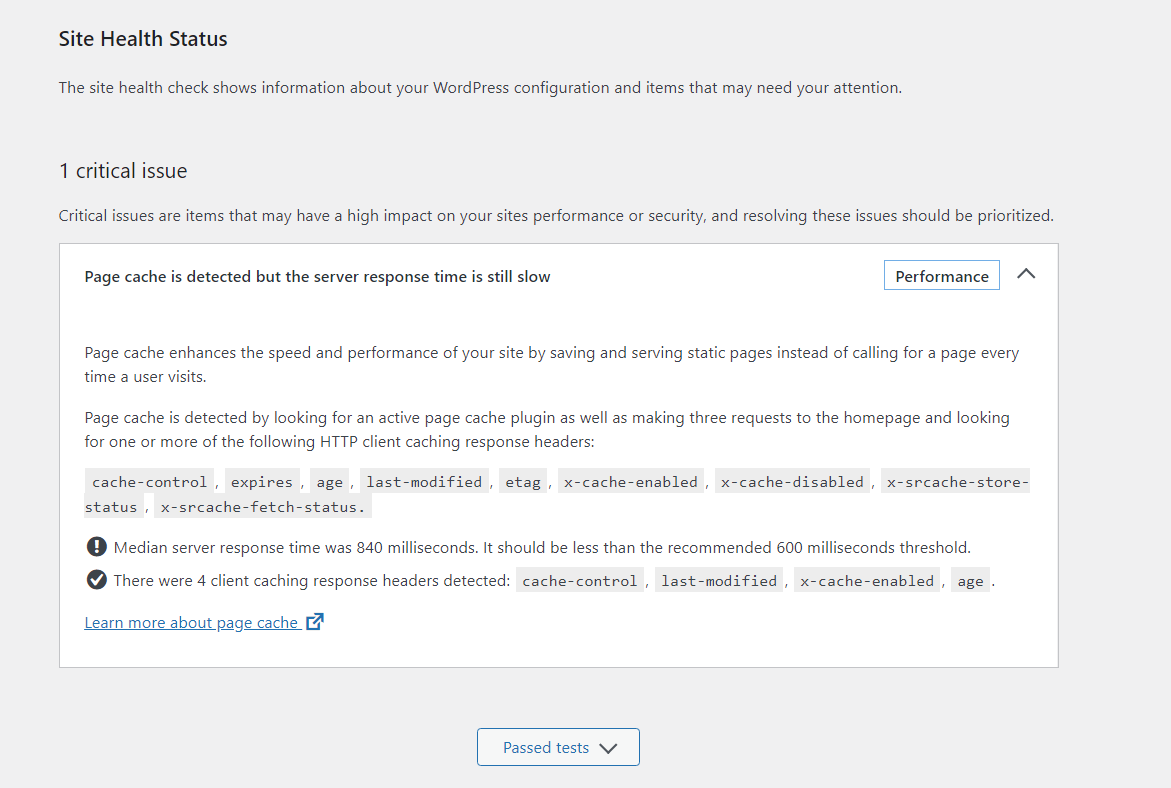1171x788 pixels.
Task: Open Learn more about page cache link
Action: [x=191, y=622]
